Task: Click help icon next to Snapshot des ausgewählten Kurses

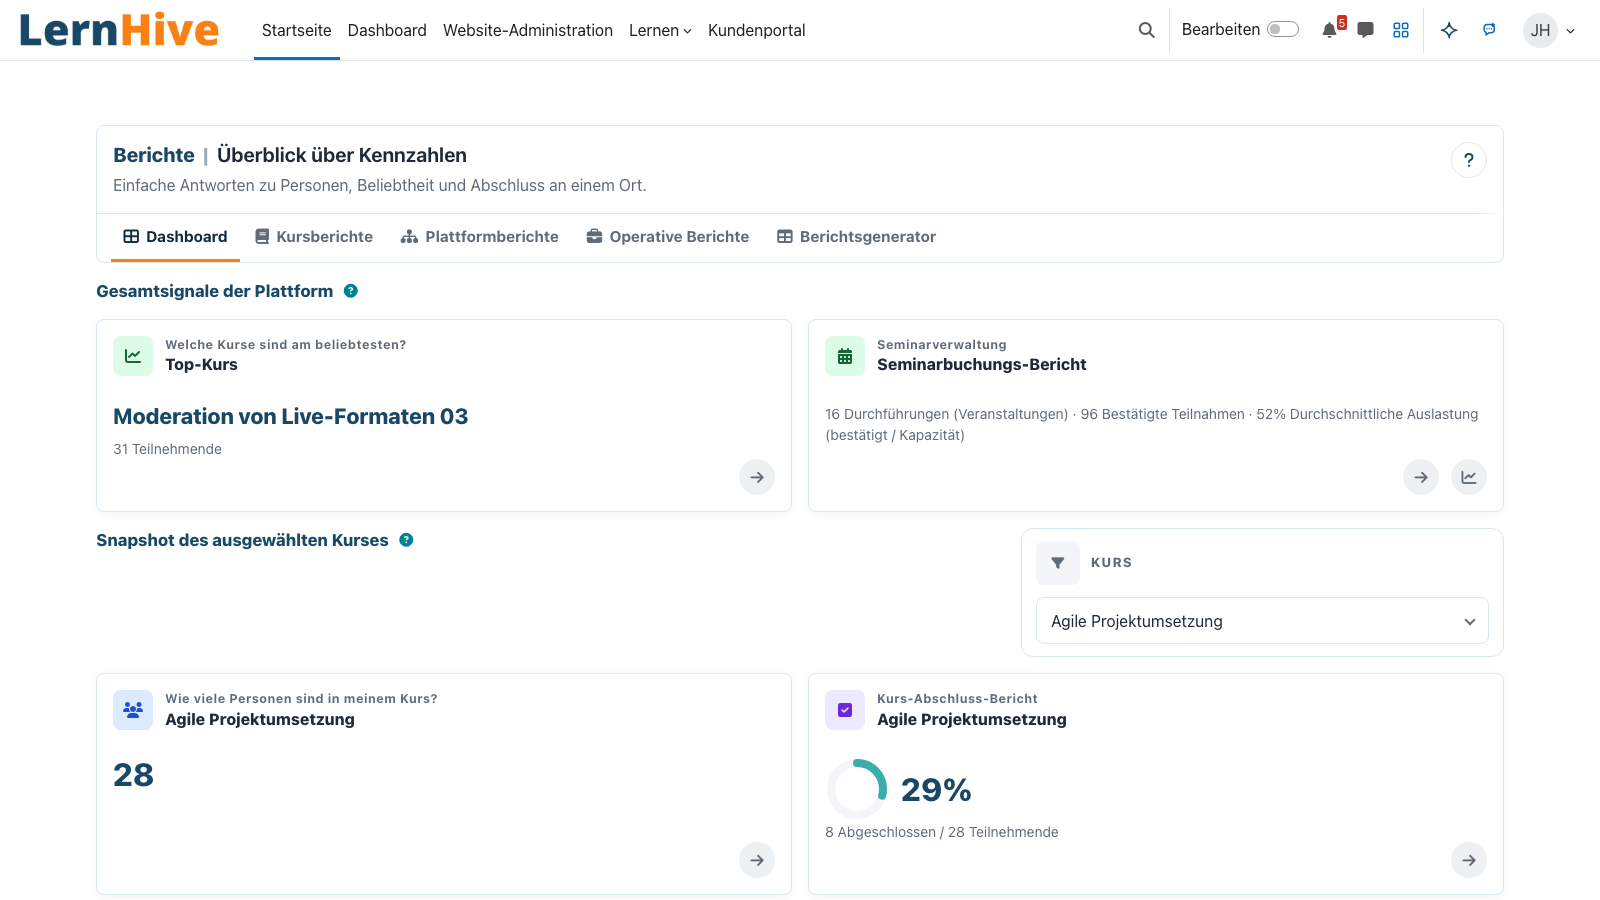Action: point(406,540)
